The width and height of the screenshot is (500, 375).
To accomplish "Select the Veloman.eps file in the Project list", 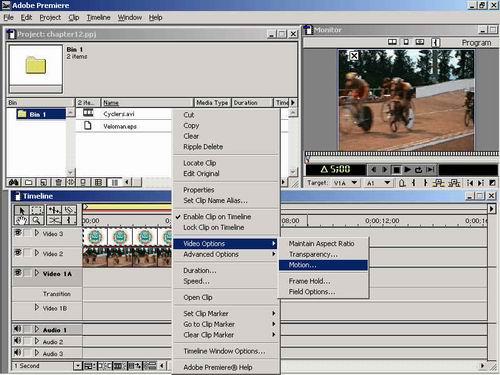I will [120, 126].
